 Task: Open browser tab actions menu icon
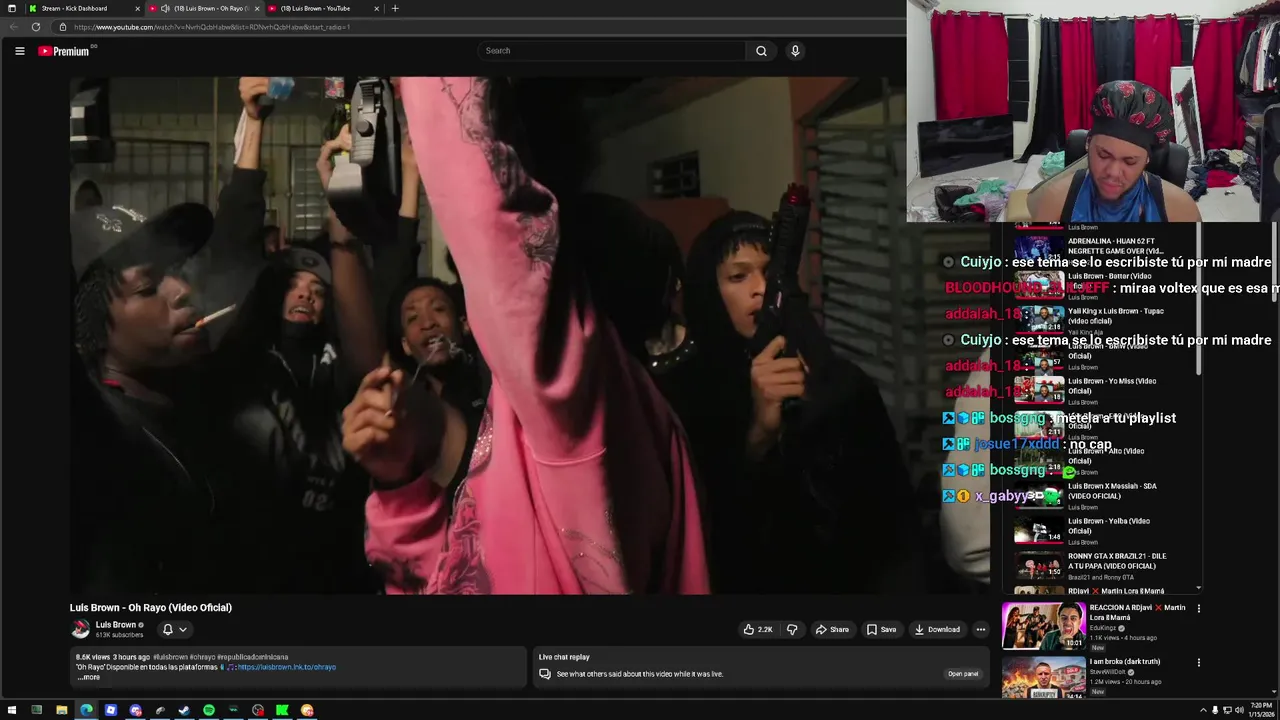tap(12, 8)
